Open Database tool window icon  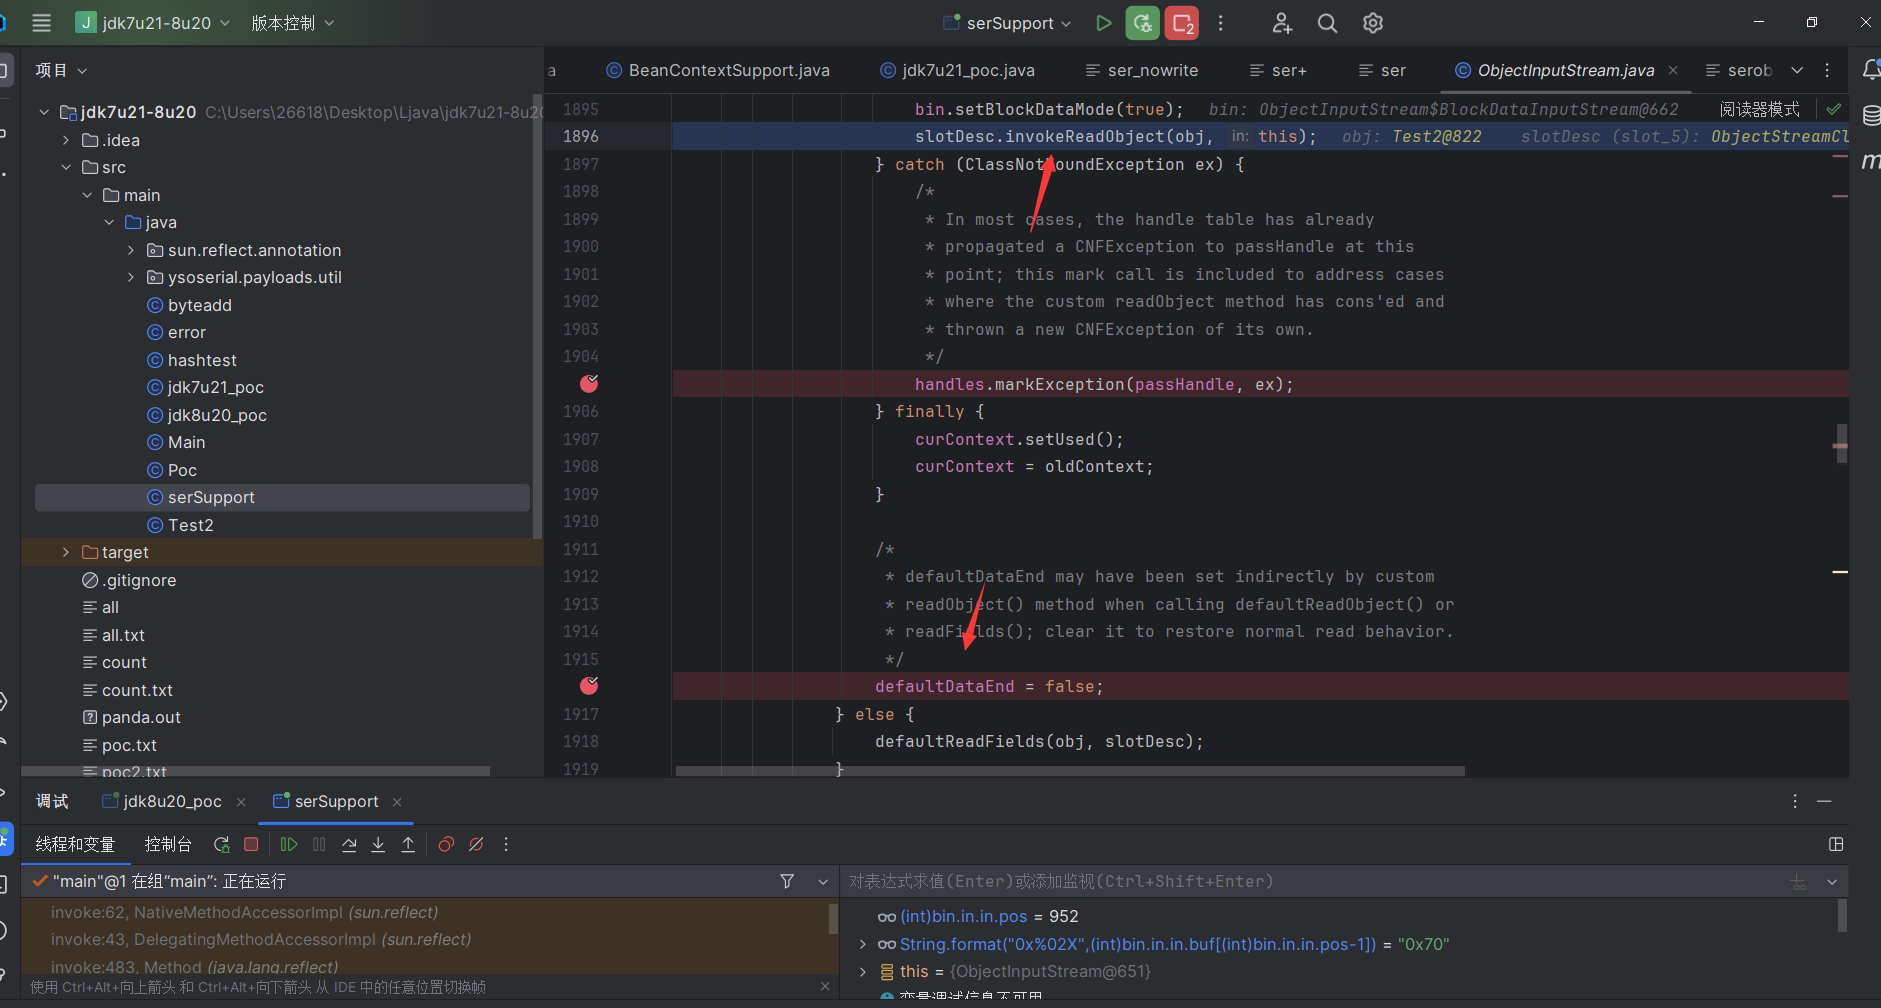tap(1871, 116)
